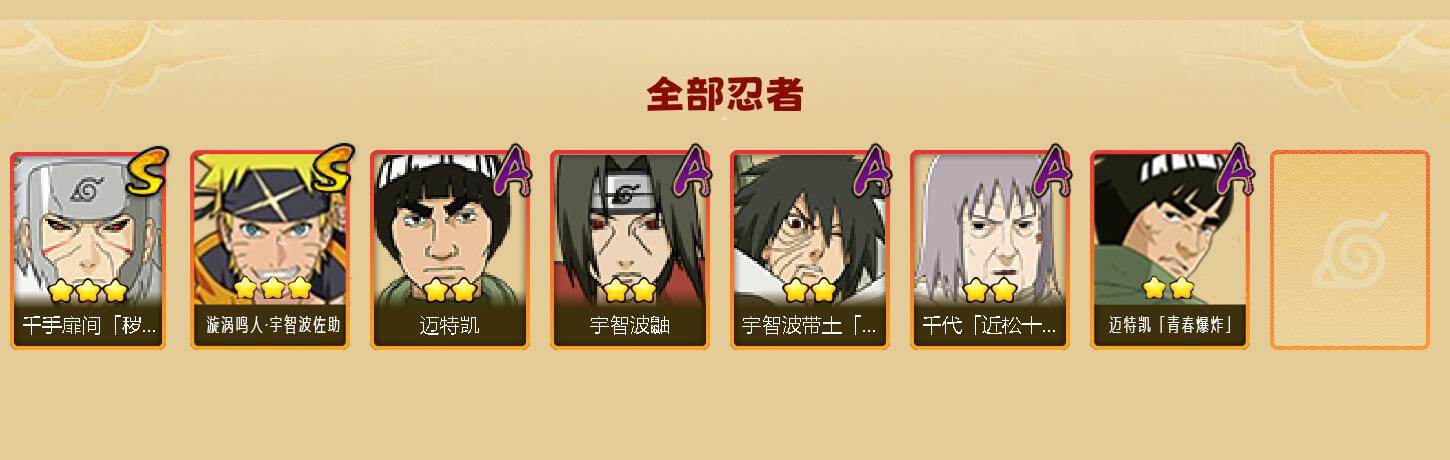Screen dimensions: 1450x460
Task: Open the 千代「近松十... ninja card
Action: point(989,250)
